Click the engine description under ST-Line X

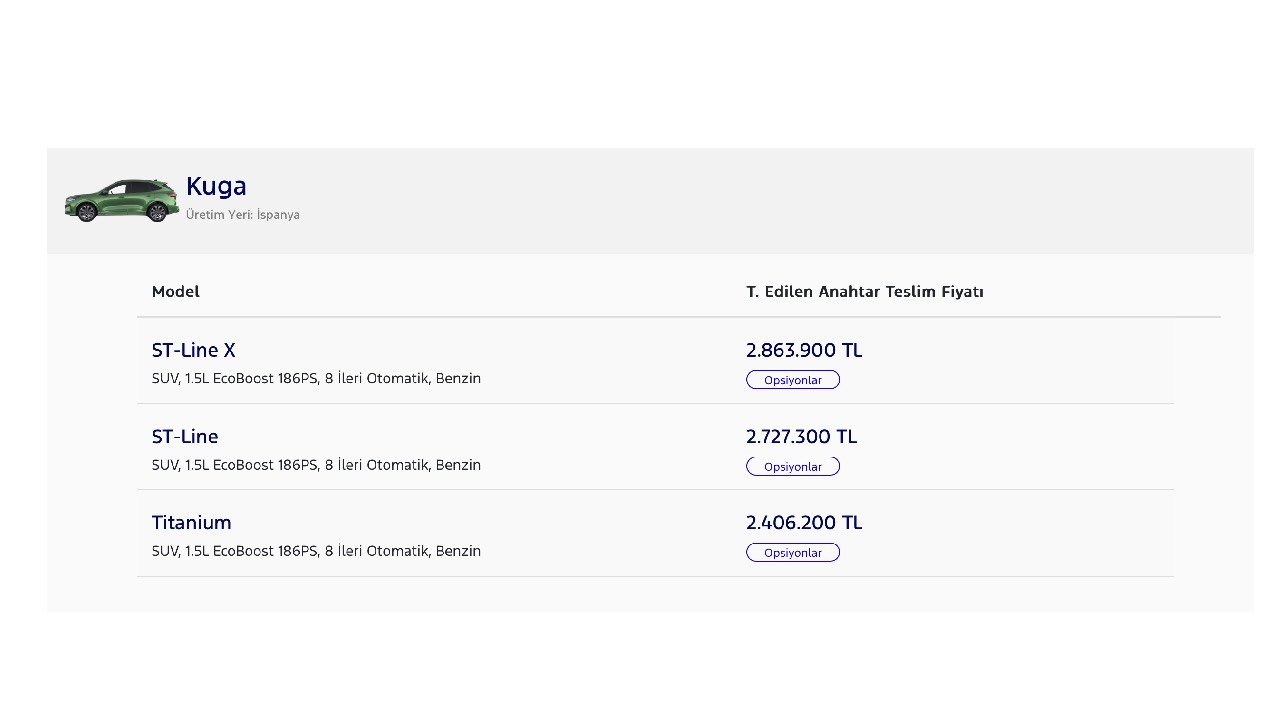316,378
